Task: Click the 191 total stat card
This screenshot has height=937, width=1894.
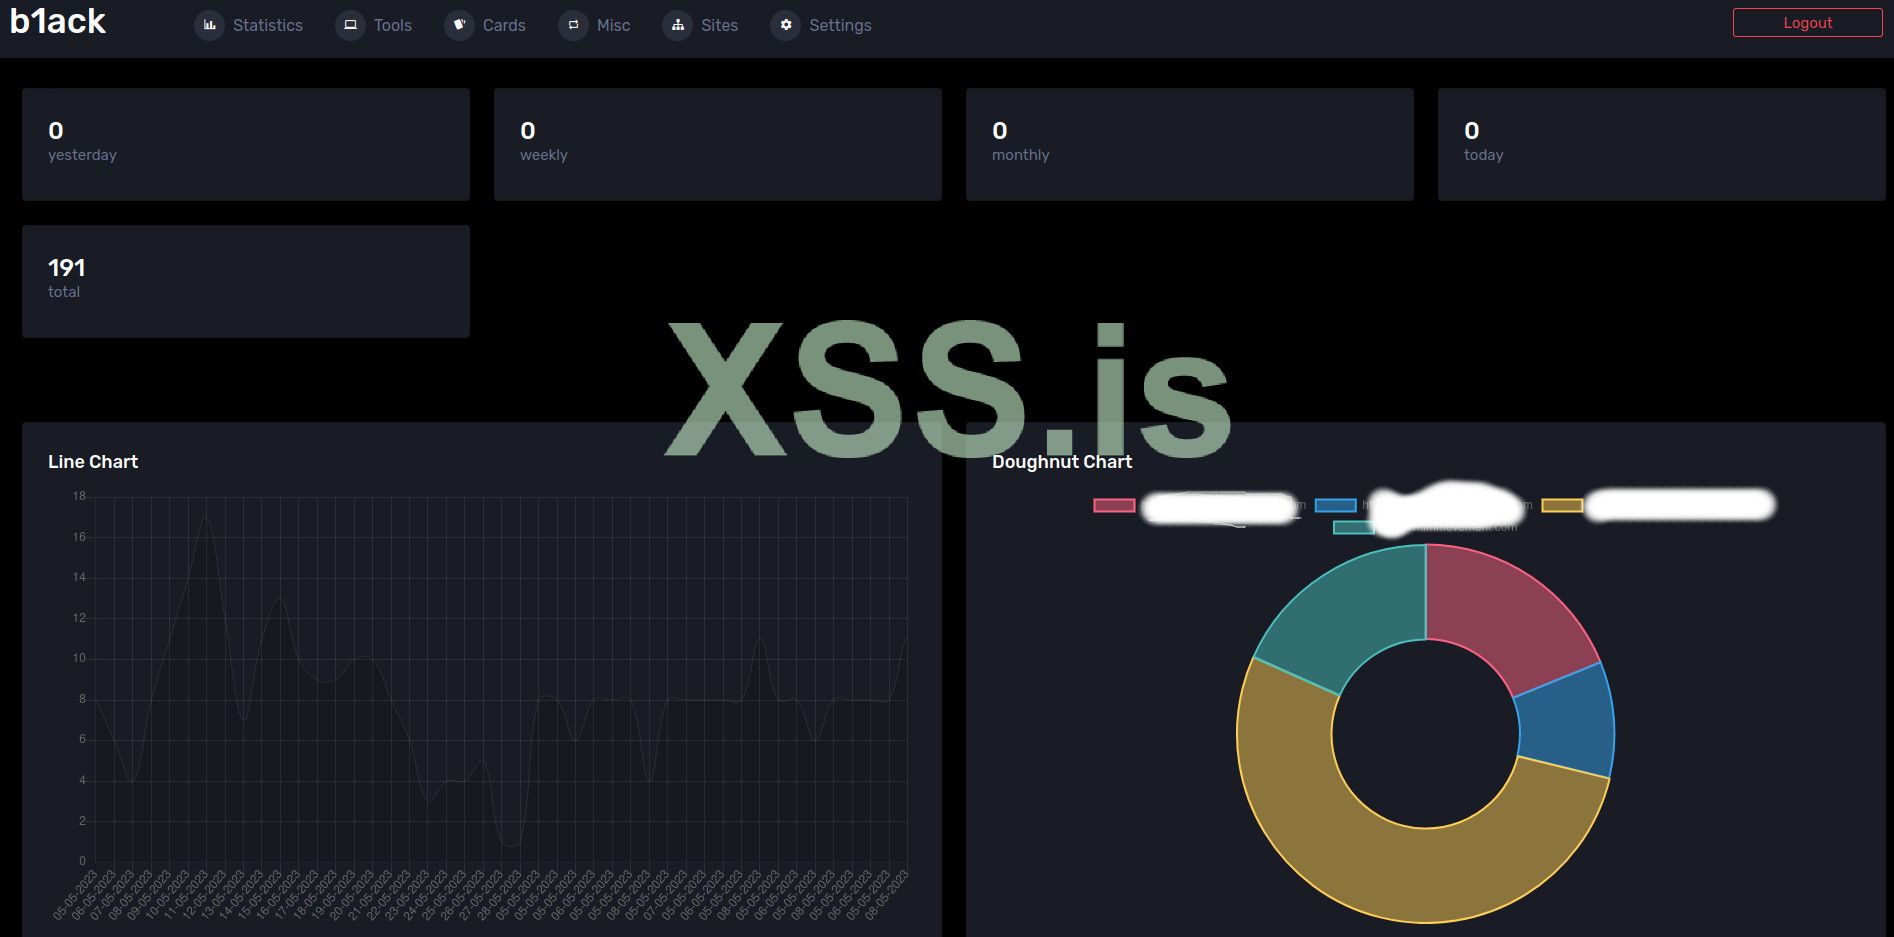Action: tap(246, 281)
